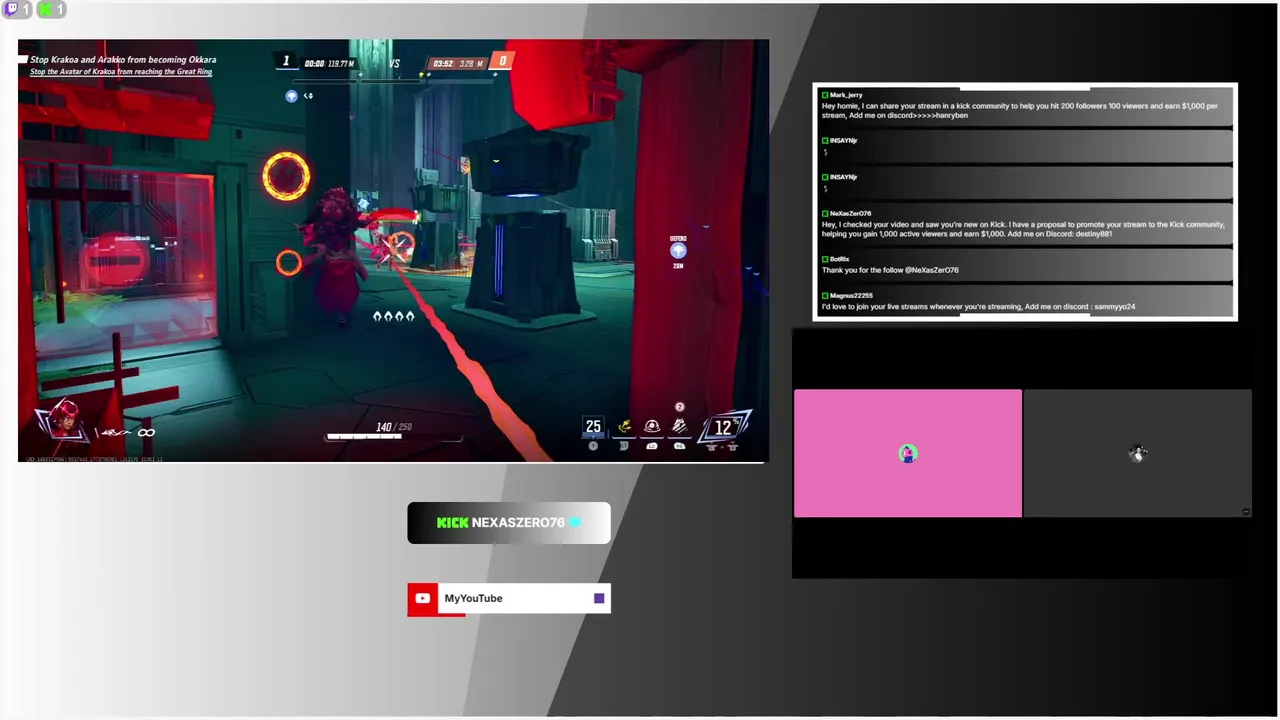Click the infinity ammo indicator
The image size is (1280, 720).
click(x=146, y=432)
